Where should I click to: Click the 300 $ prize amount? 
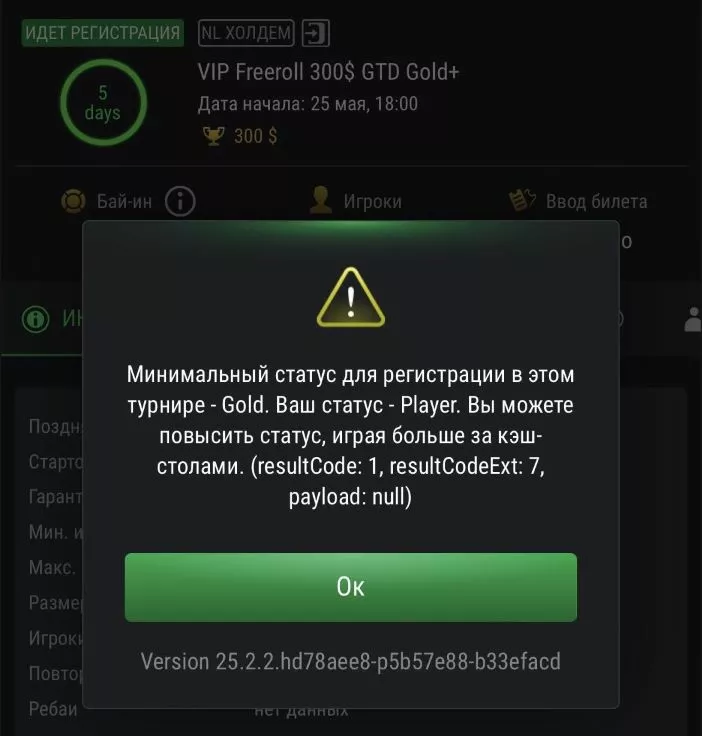256,136
